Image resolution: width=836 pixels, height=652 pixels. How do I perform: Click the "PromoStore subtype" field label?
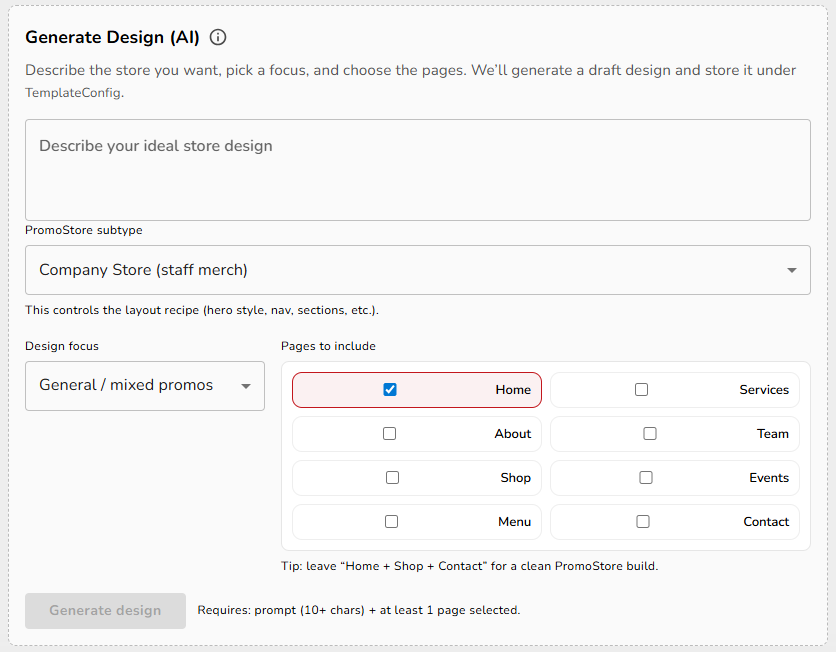pos(84,230)
